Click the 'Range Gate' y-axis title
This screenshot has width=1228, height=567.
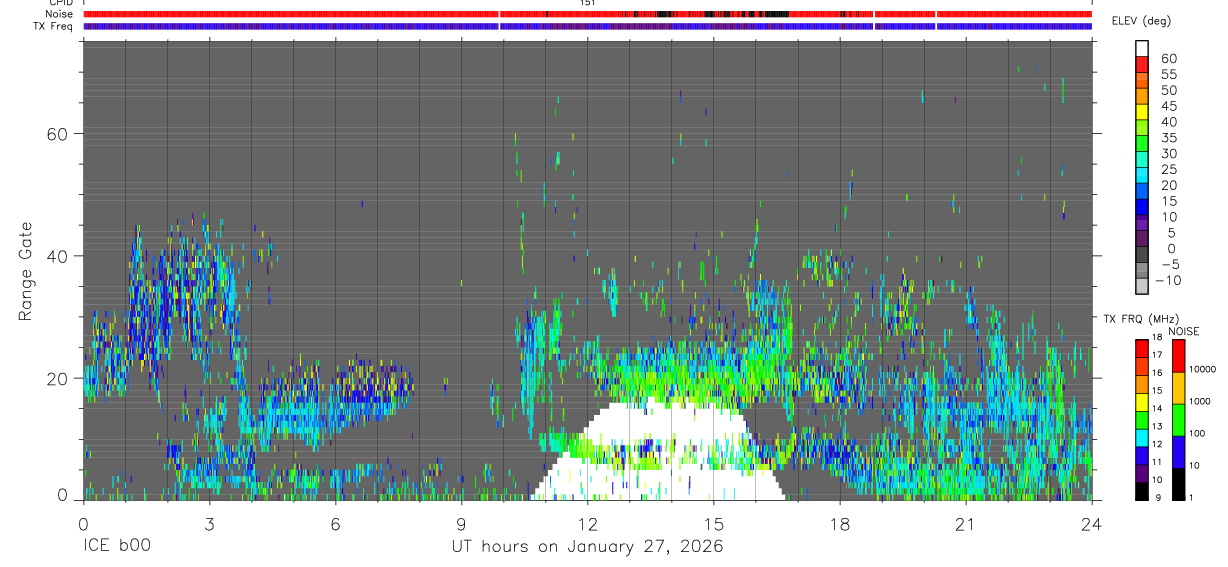pyautogui.click(x=24, y=271)
